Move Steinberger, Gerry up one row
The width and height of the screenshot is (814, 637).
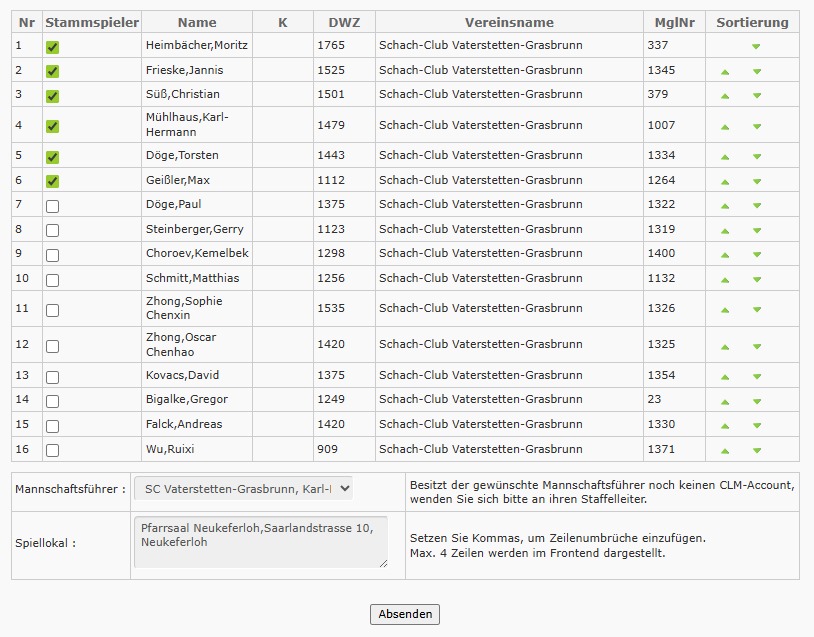click(x=725, y=230)
